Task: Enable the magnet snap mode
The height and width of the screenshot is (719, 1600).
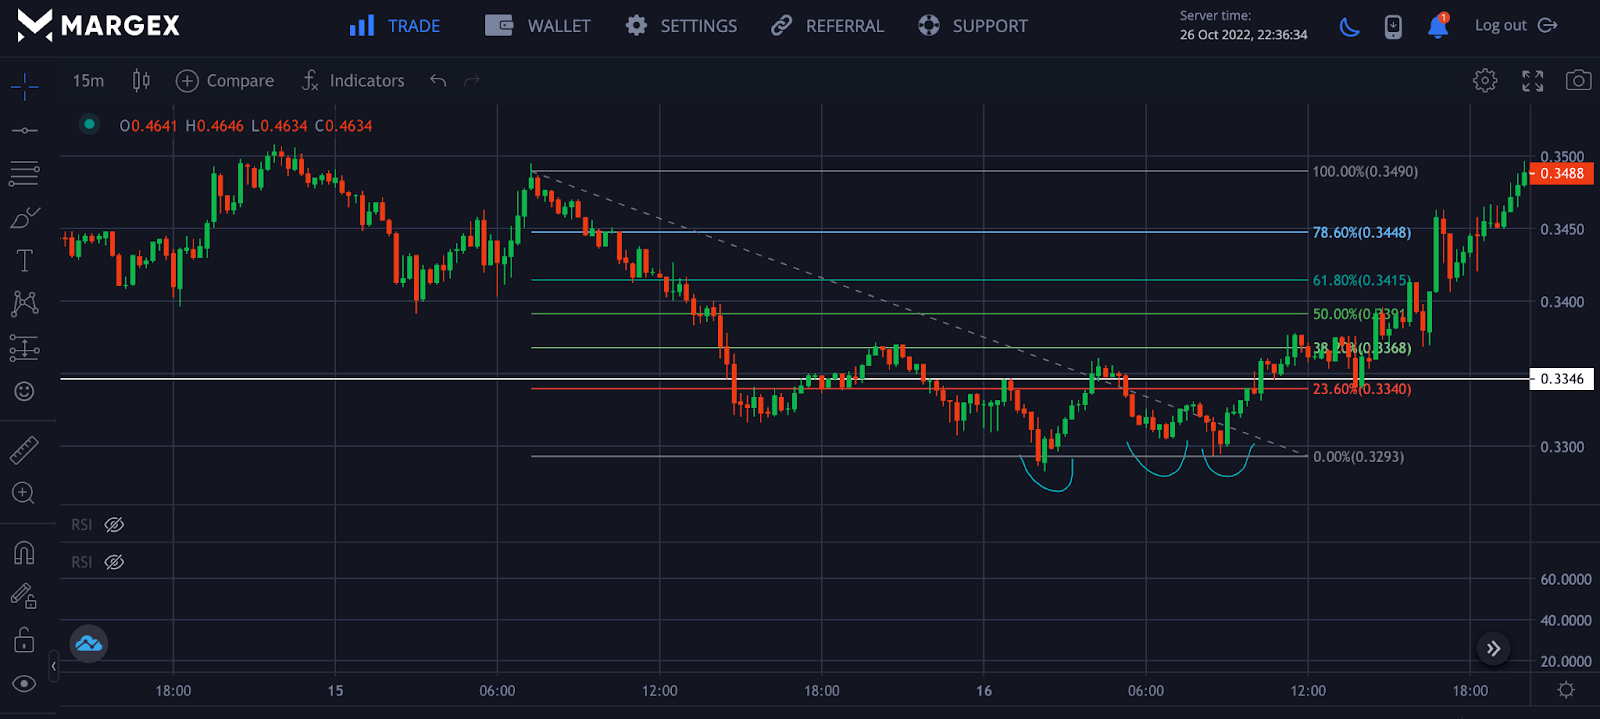Action: click(x=24, y=553)
